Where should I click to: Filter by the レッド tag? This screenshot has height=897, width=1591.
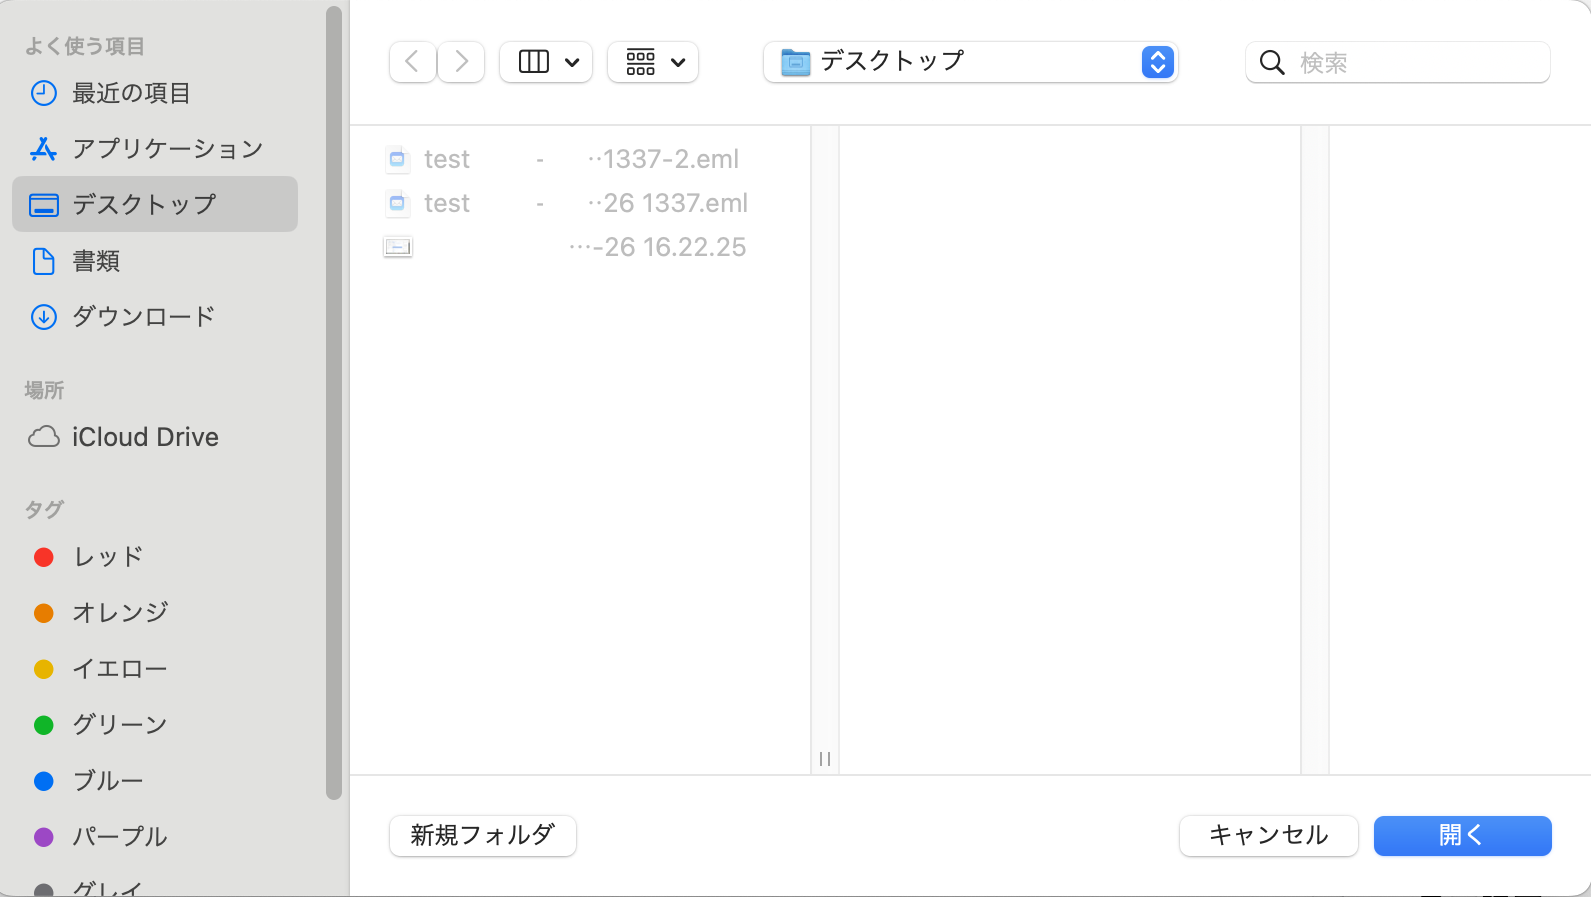tap(155, 557)
